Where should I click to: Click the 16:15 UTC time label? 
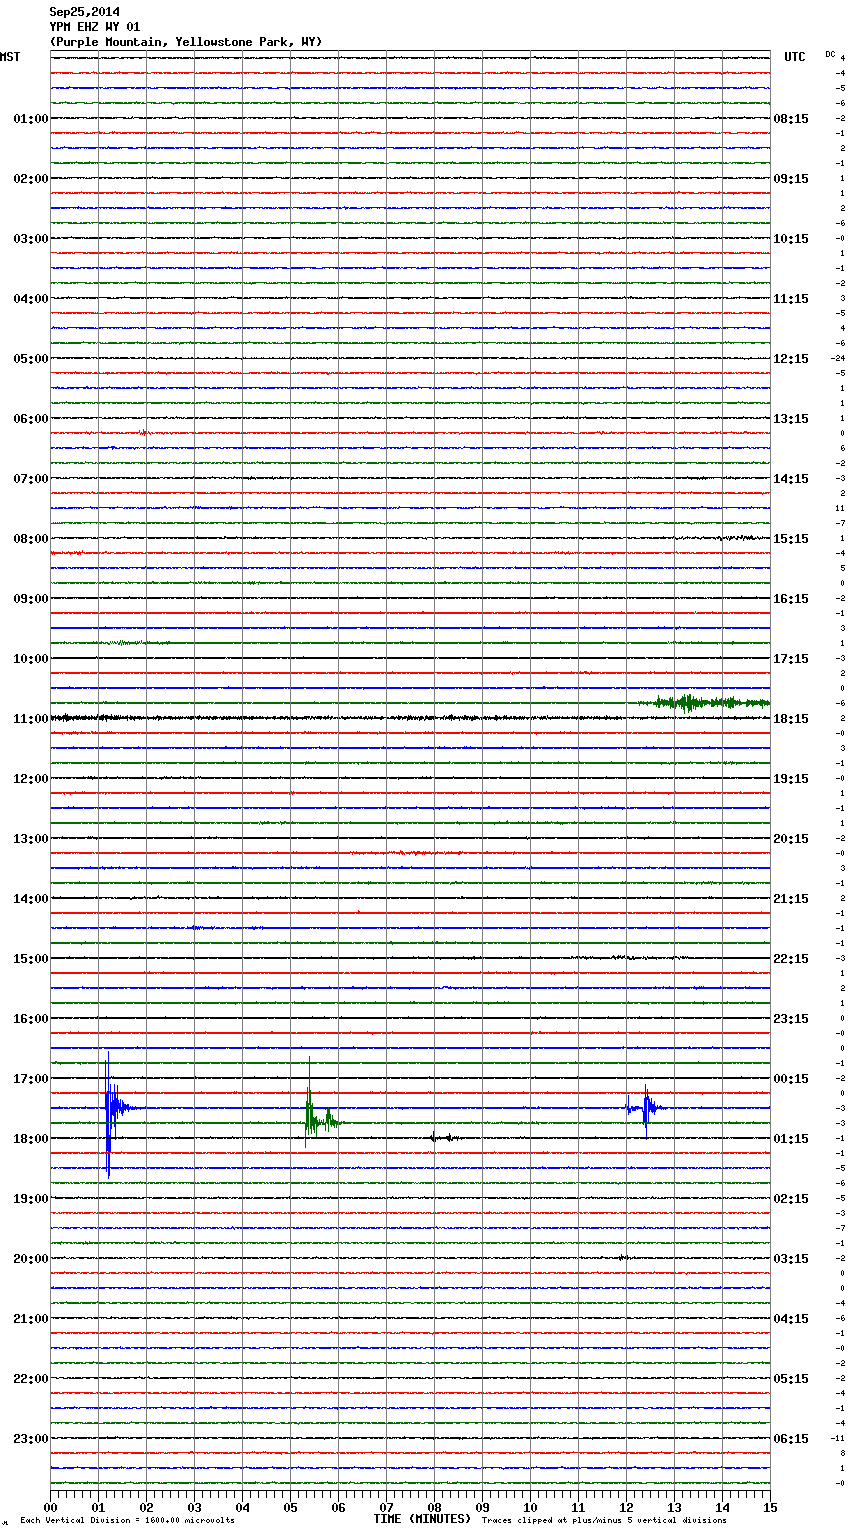point(791,599)
